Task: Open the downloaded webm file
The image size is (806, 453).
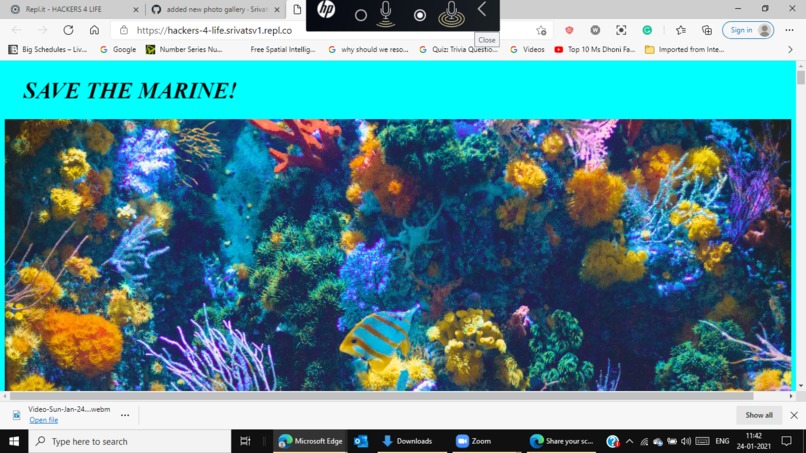Action: tap(44, 420)
